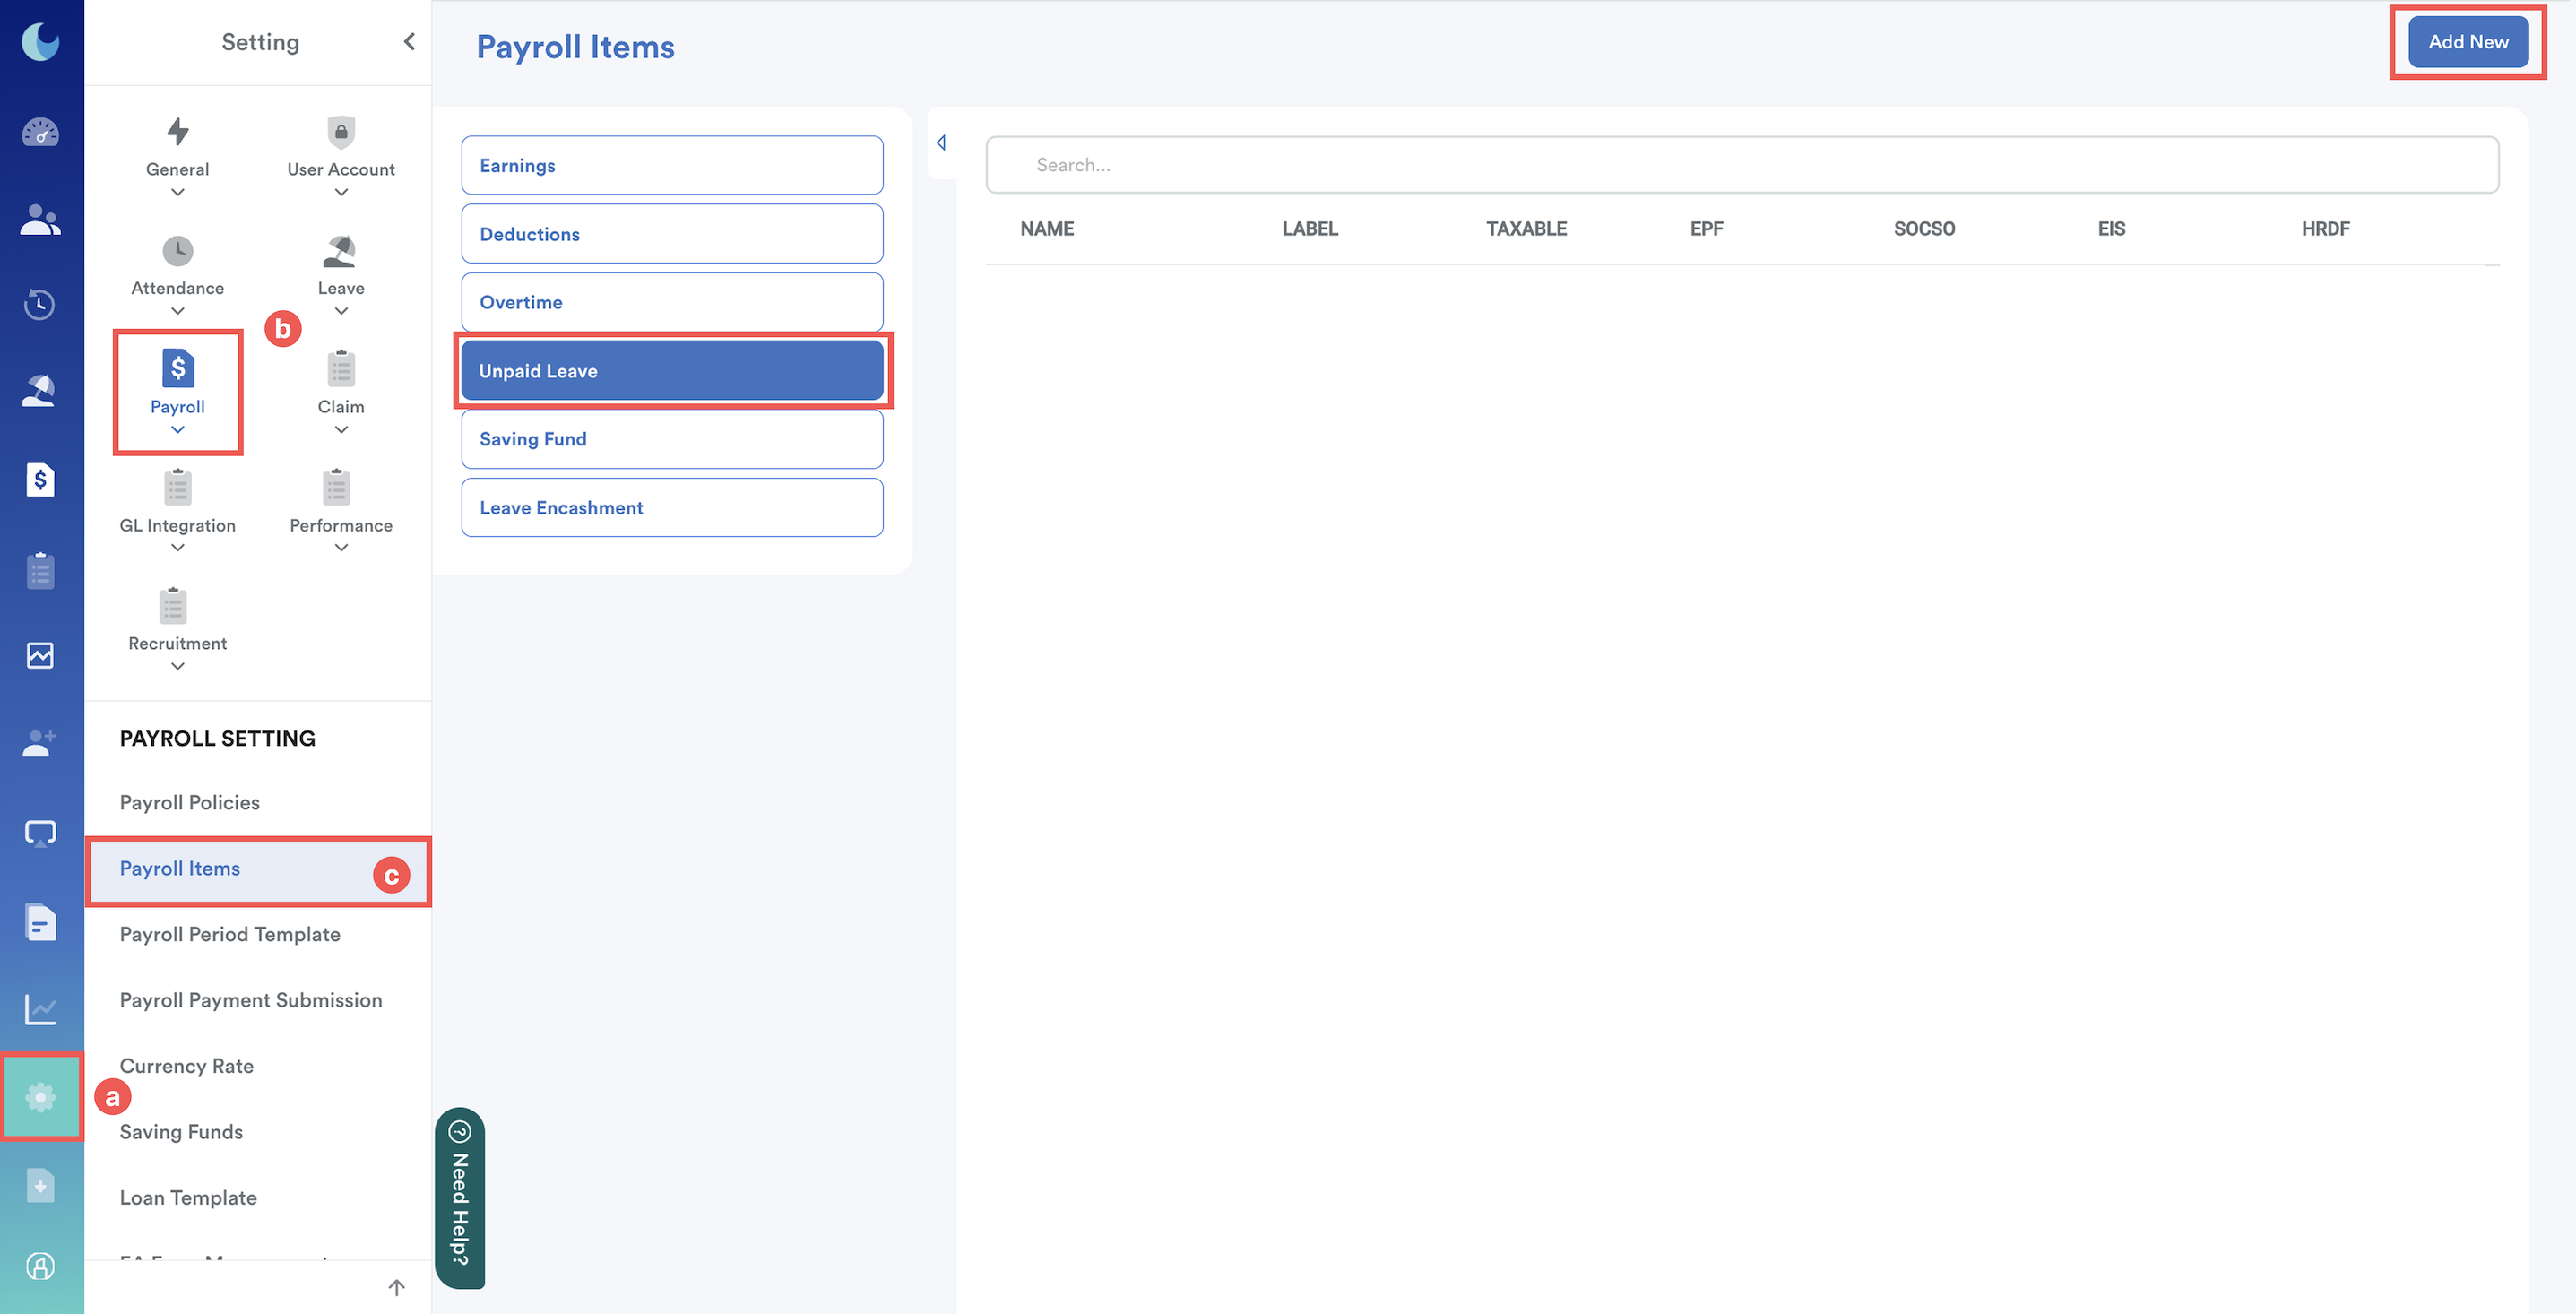Open Payroll Policies setting
The height and width of the screenshot is (1314, 2576).
coord(190,802)
